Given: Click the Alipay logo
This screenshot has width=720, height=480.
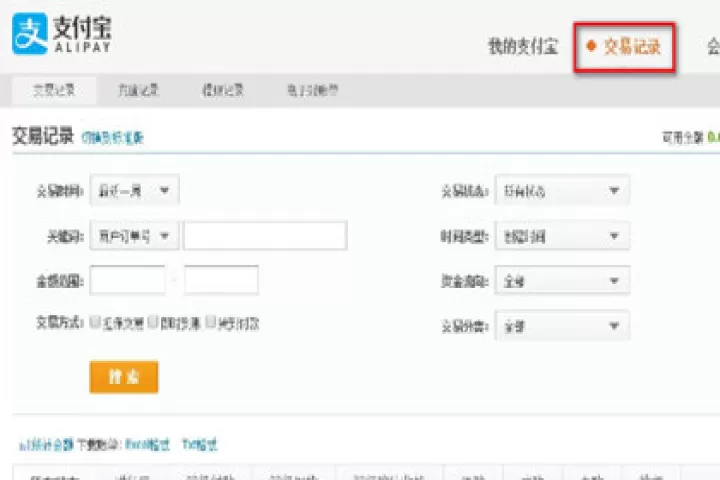Looking at the screenshot, I should coord(62,34).
